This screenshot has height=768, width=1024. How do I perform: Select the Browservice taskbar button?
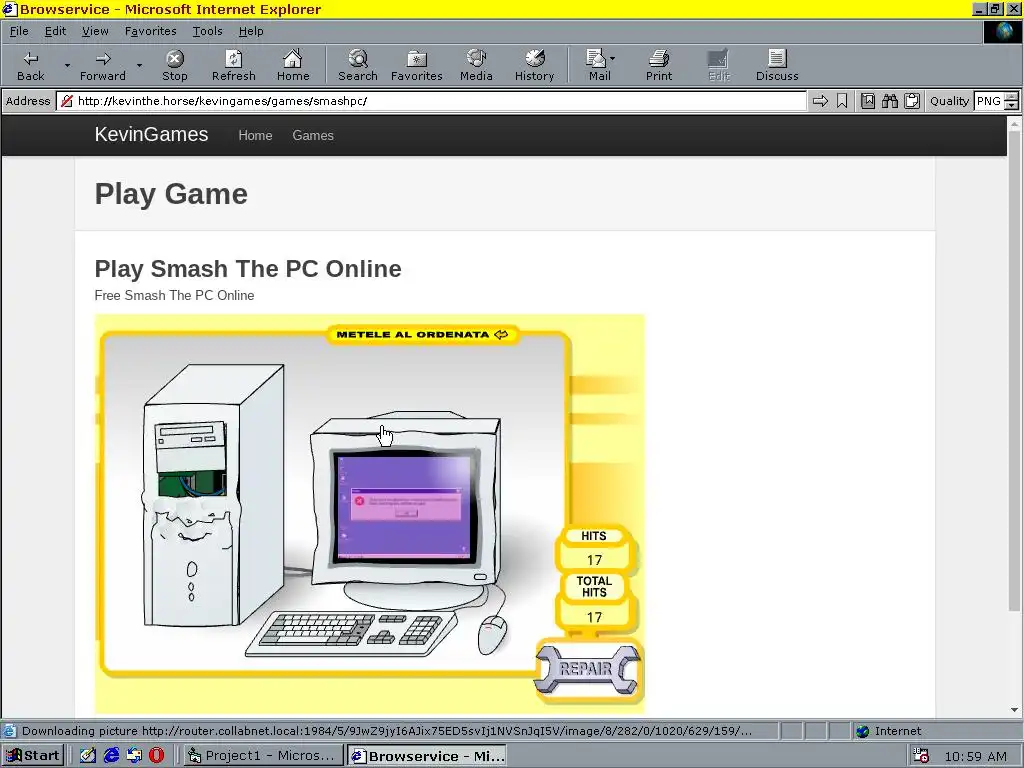tap(426, 756)
